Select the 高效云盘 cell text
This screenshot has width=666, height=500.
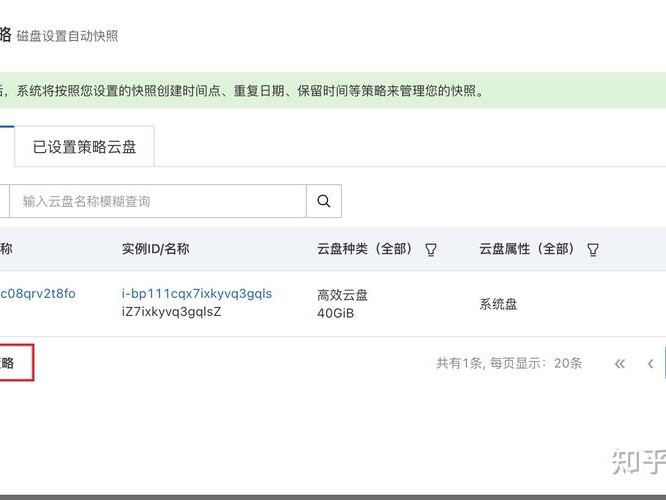(342, 295)
